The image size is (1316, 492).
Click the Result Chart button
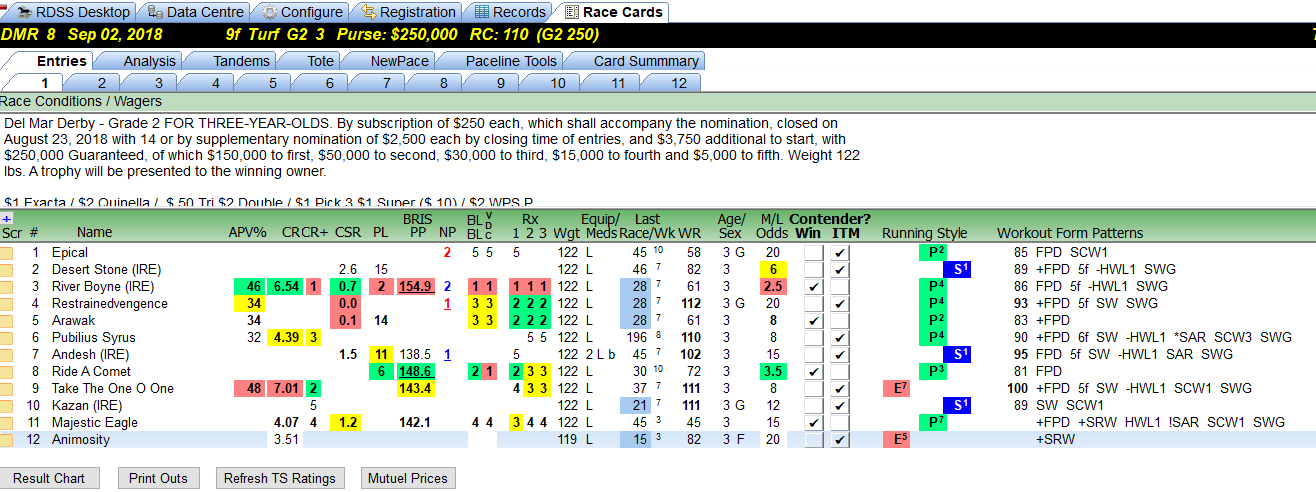tap(49, 478)
